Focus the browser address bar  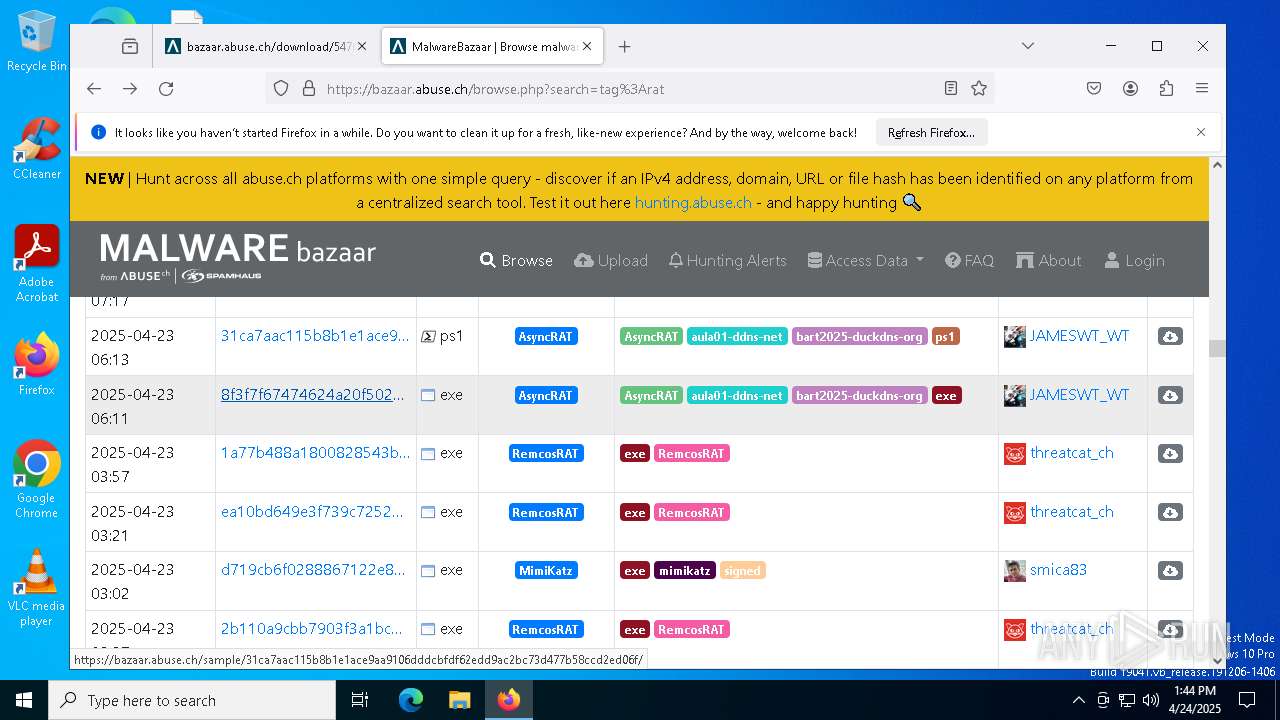pos(630,89)
